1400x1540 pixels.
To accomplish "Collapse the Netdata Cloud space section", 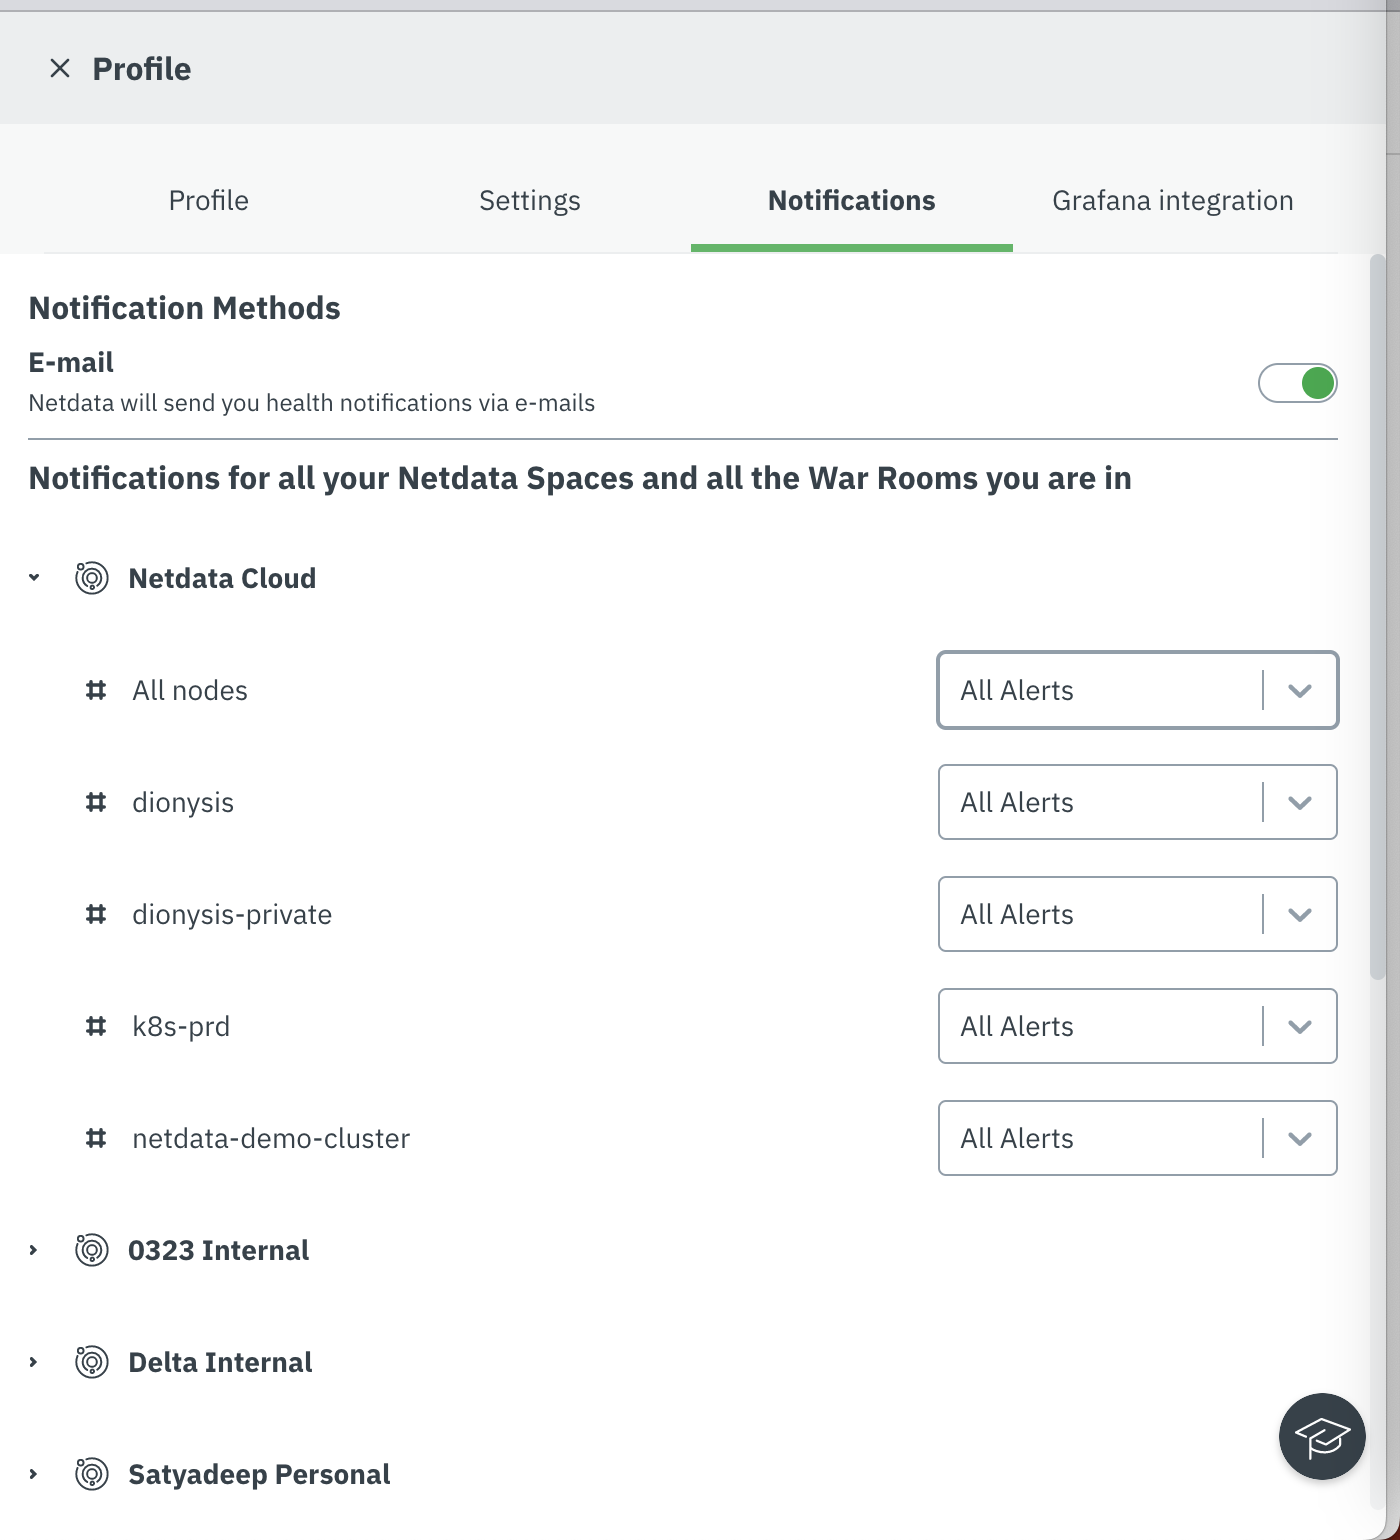I will (x=34, y=578).
